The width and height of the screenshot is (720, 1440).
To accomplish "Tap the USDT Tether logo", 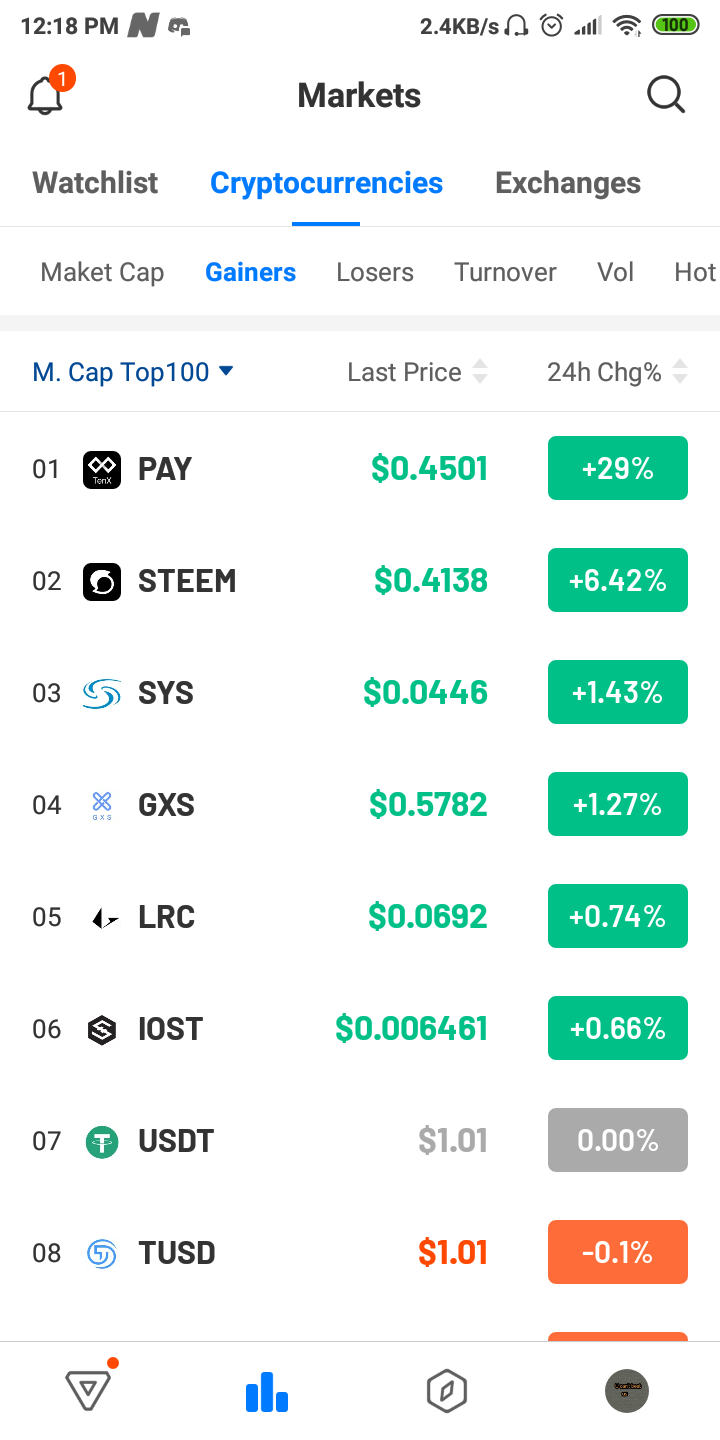I will tap(102, 1141).
